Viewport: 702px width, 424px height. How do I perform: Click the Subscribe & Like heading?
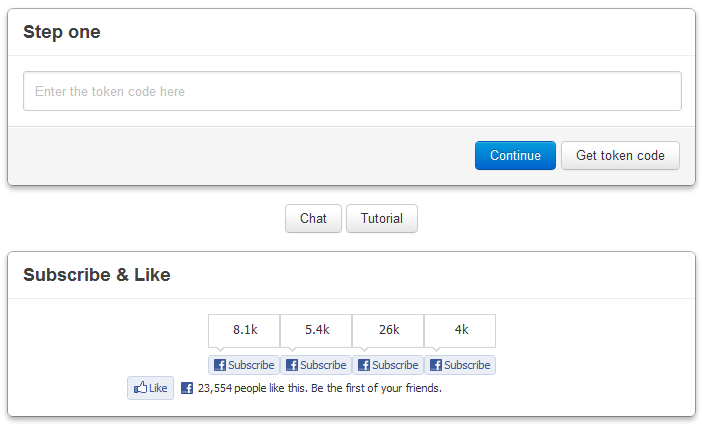(x=97, y=275)
